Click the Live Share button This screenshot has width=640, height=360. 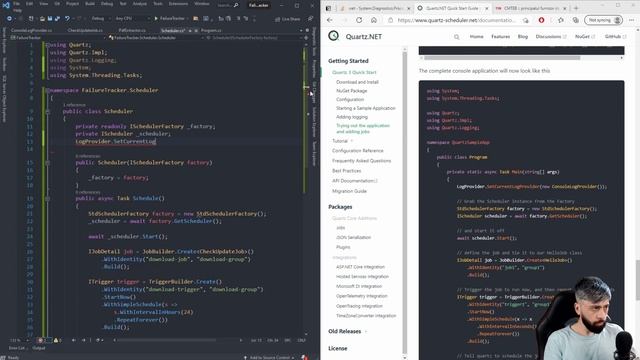(287, 19)
